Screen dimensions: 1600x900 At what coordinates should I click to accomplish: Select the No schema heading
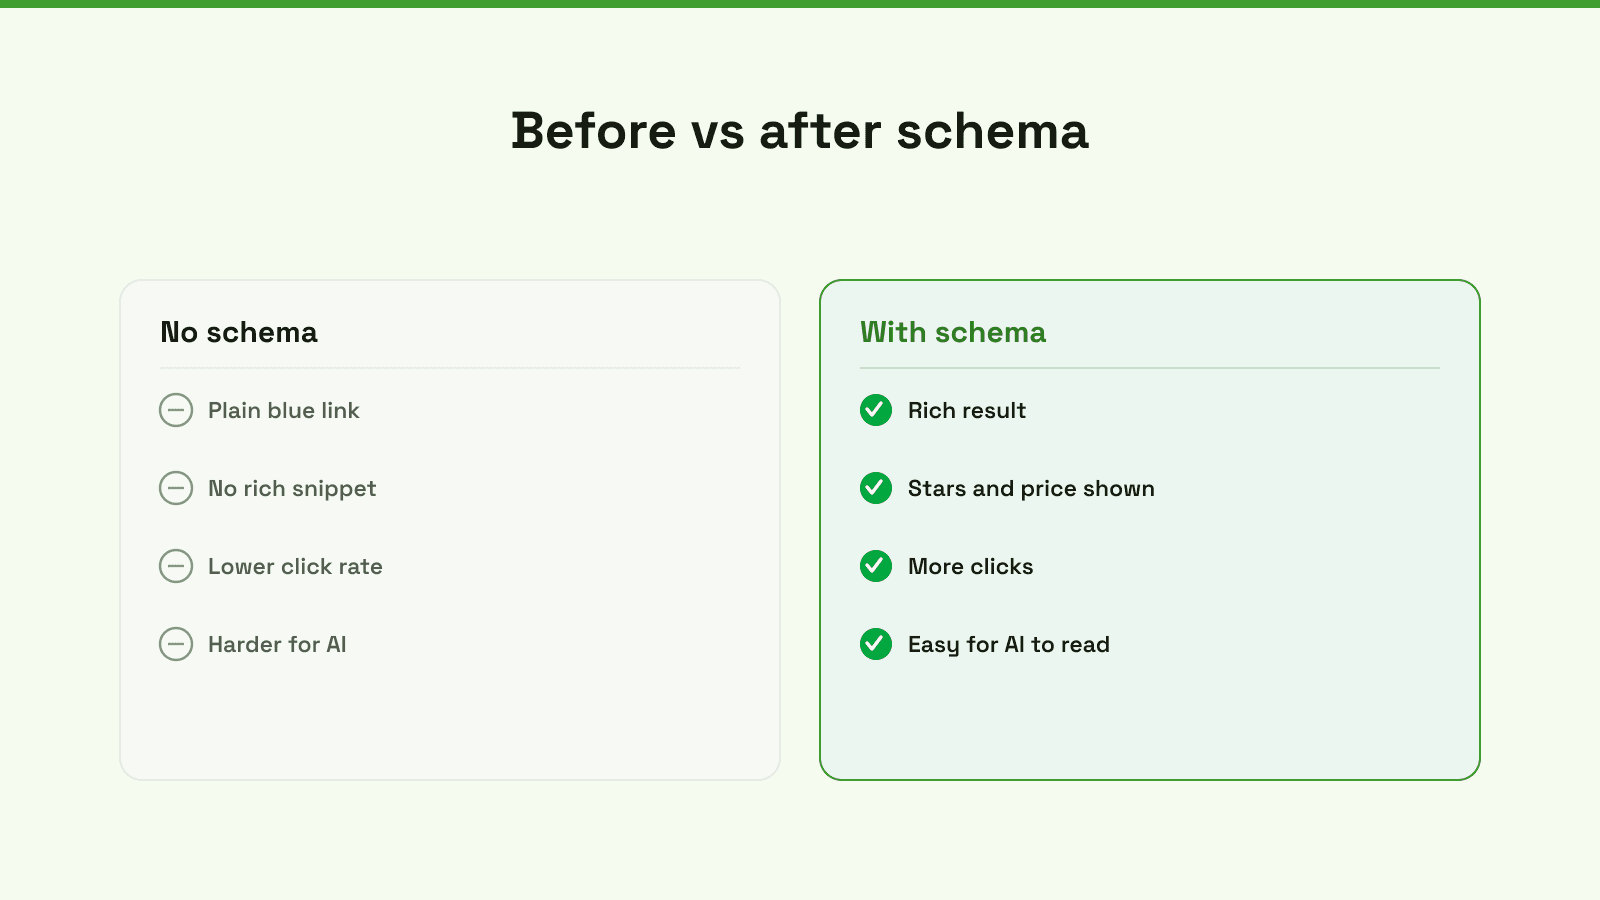coord(239,332)
